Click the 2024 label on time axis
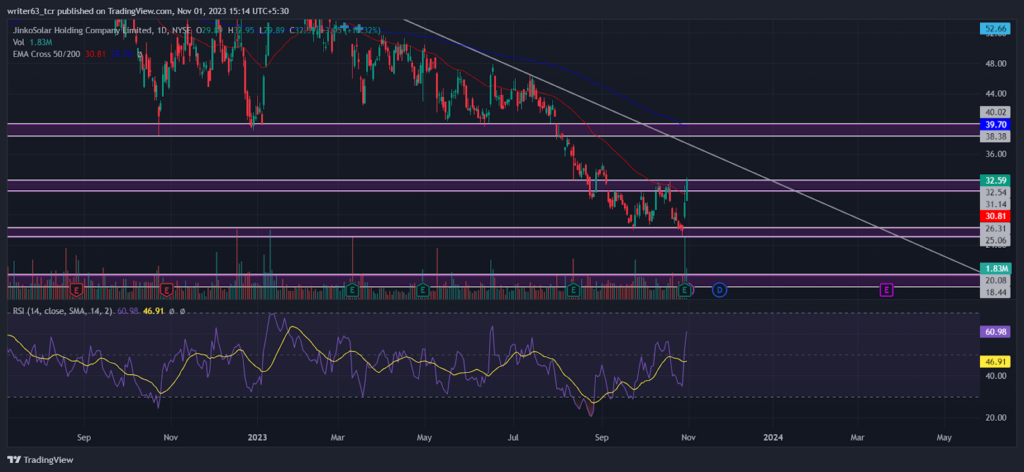The width and height of the screenshot is (1024, 472). click(773, 435)
